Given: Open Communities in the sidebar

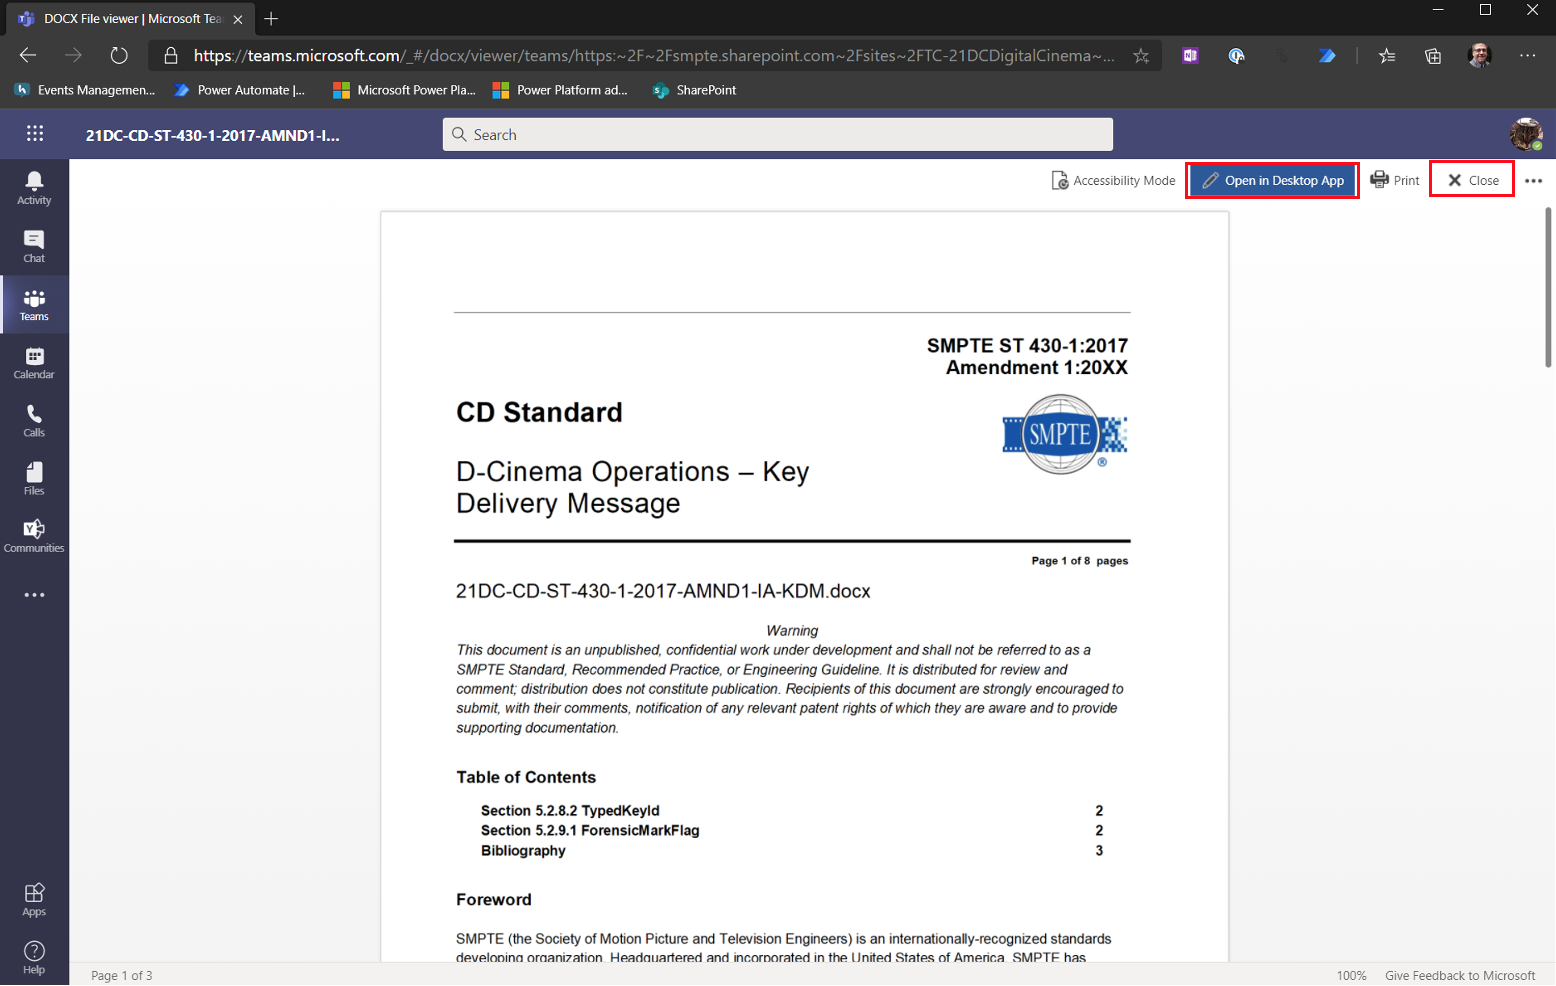Looking at the screenshot, I should point(34,535).
